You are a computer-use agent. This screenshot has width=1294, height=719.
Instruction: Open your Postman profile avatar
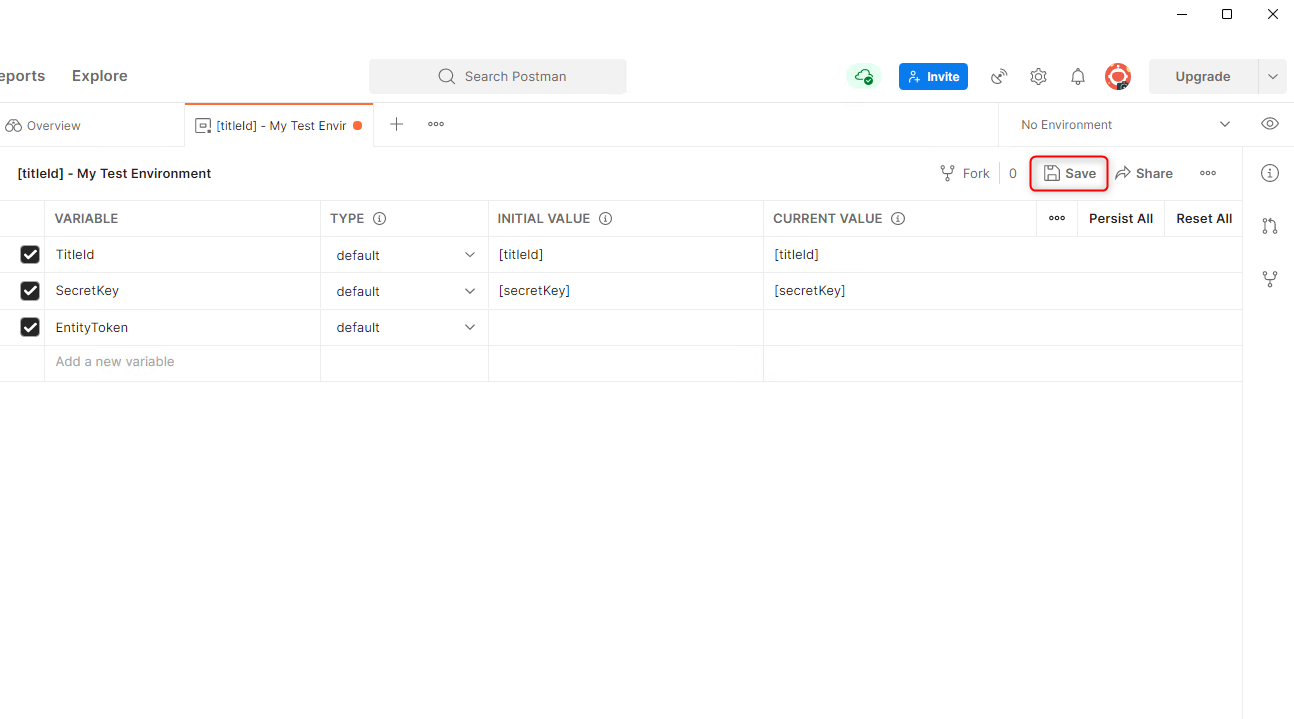1117,76
